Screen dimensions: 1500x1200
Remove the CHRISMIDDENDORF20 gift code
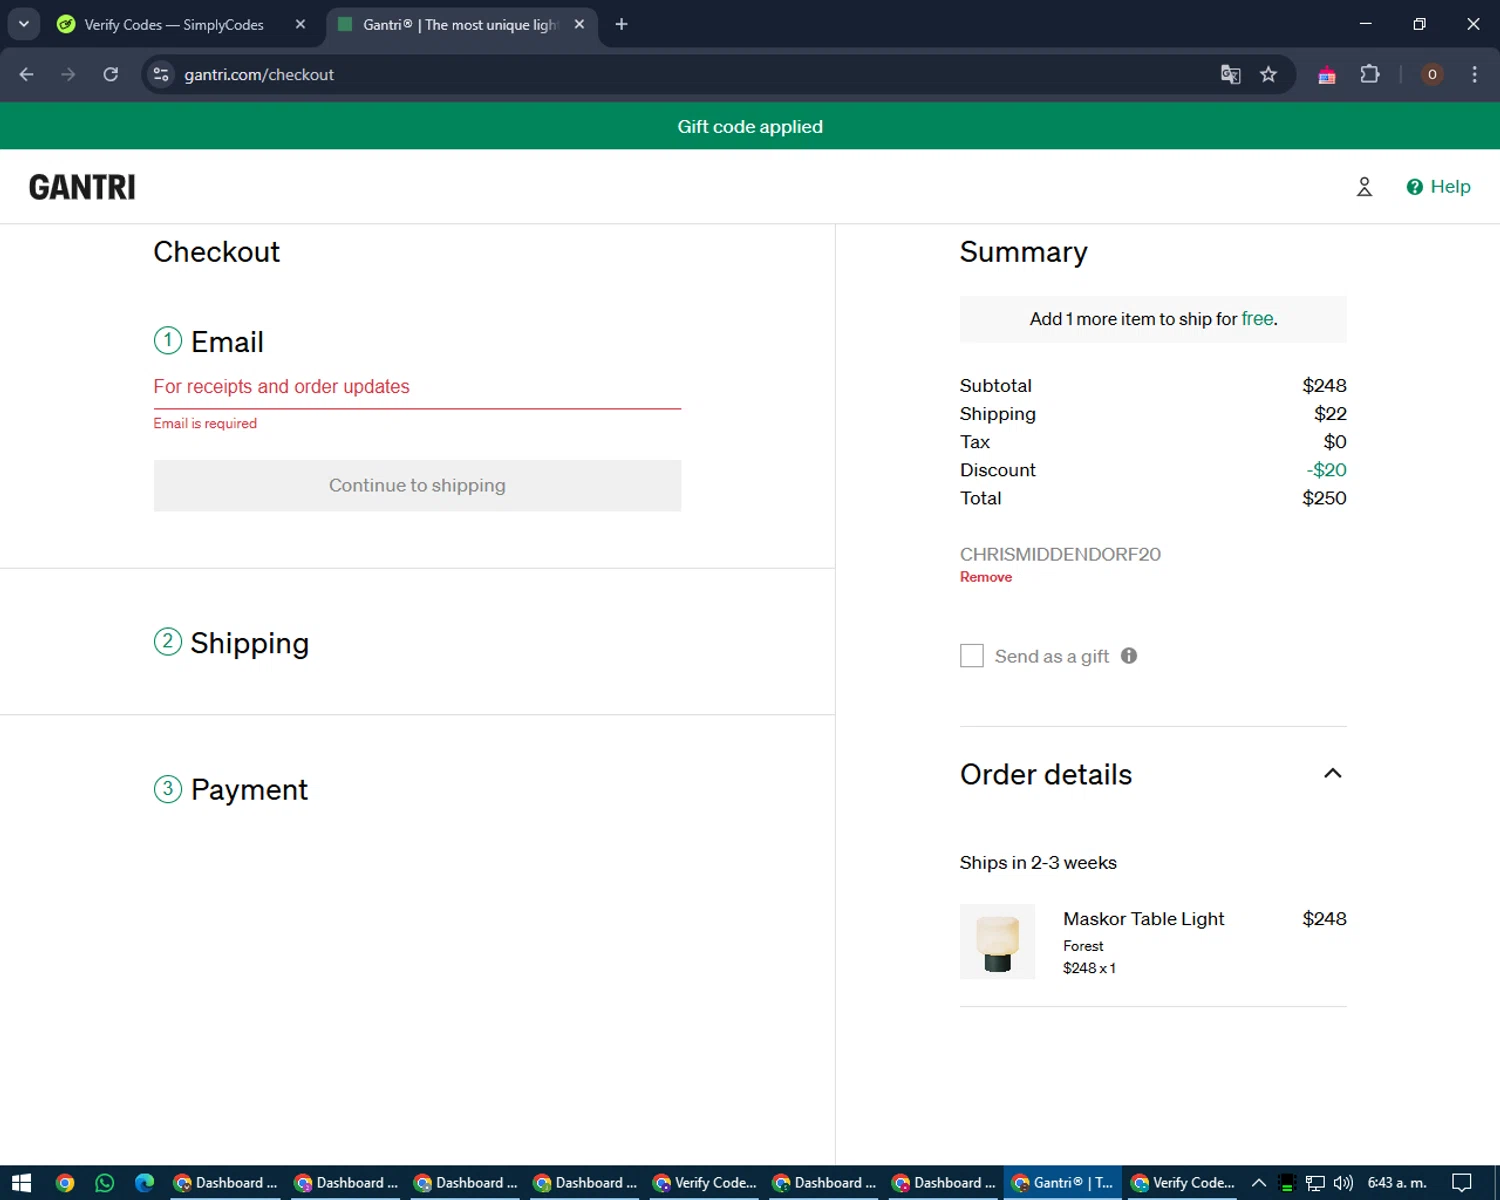(x=985, y=577)
